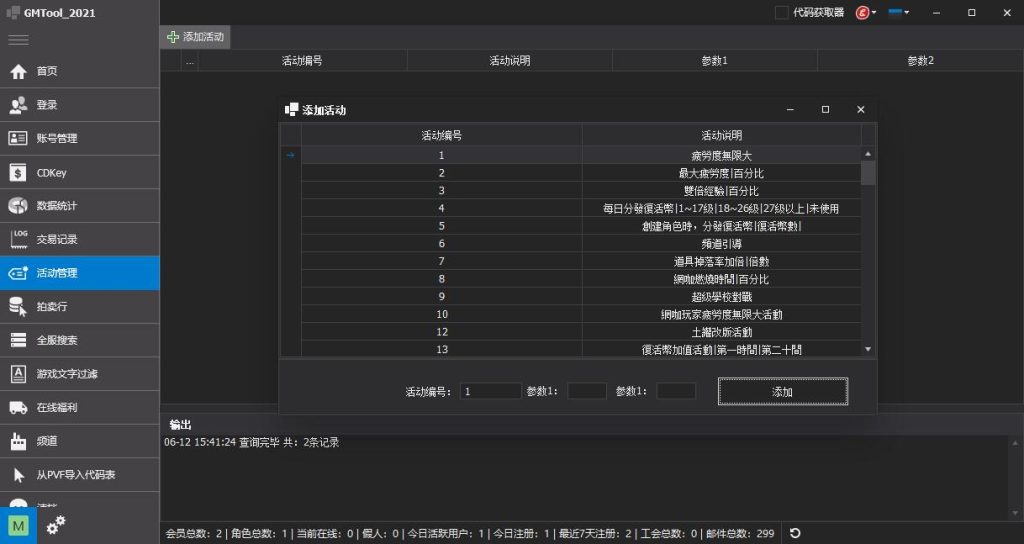Viewport: 1024px width, 544px height.
Task: Click the output log line 查询完毕
Action: point(251,442)
